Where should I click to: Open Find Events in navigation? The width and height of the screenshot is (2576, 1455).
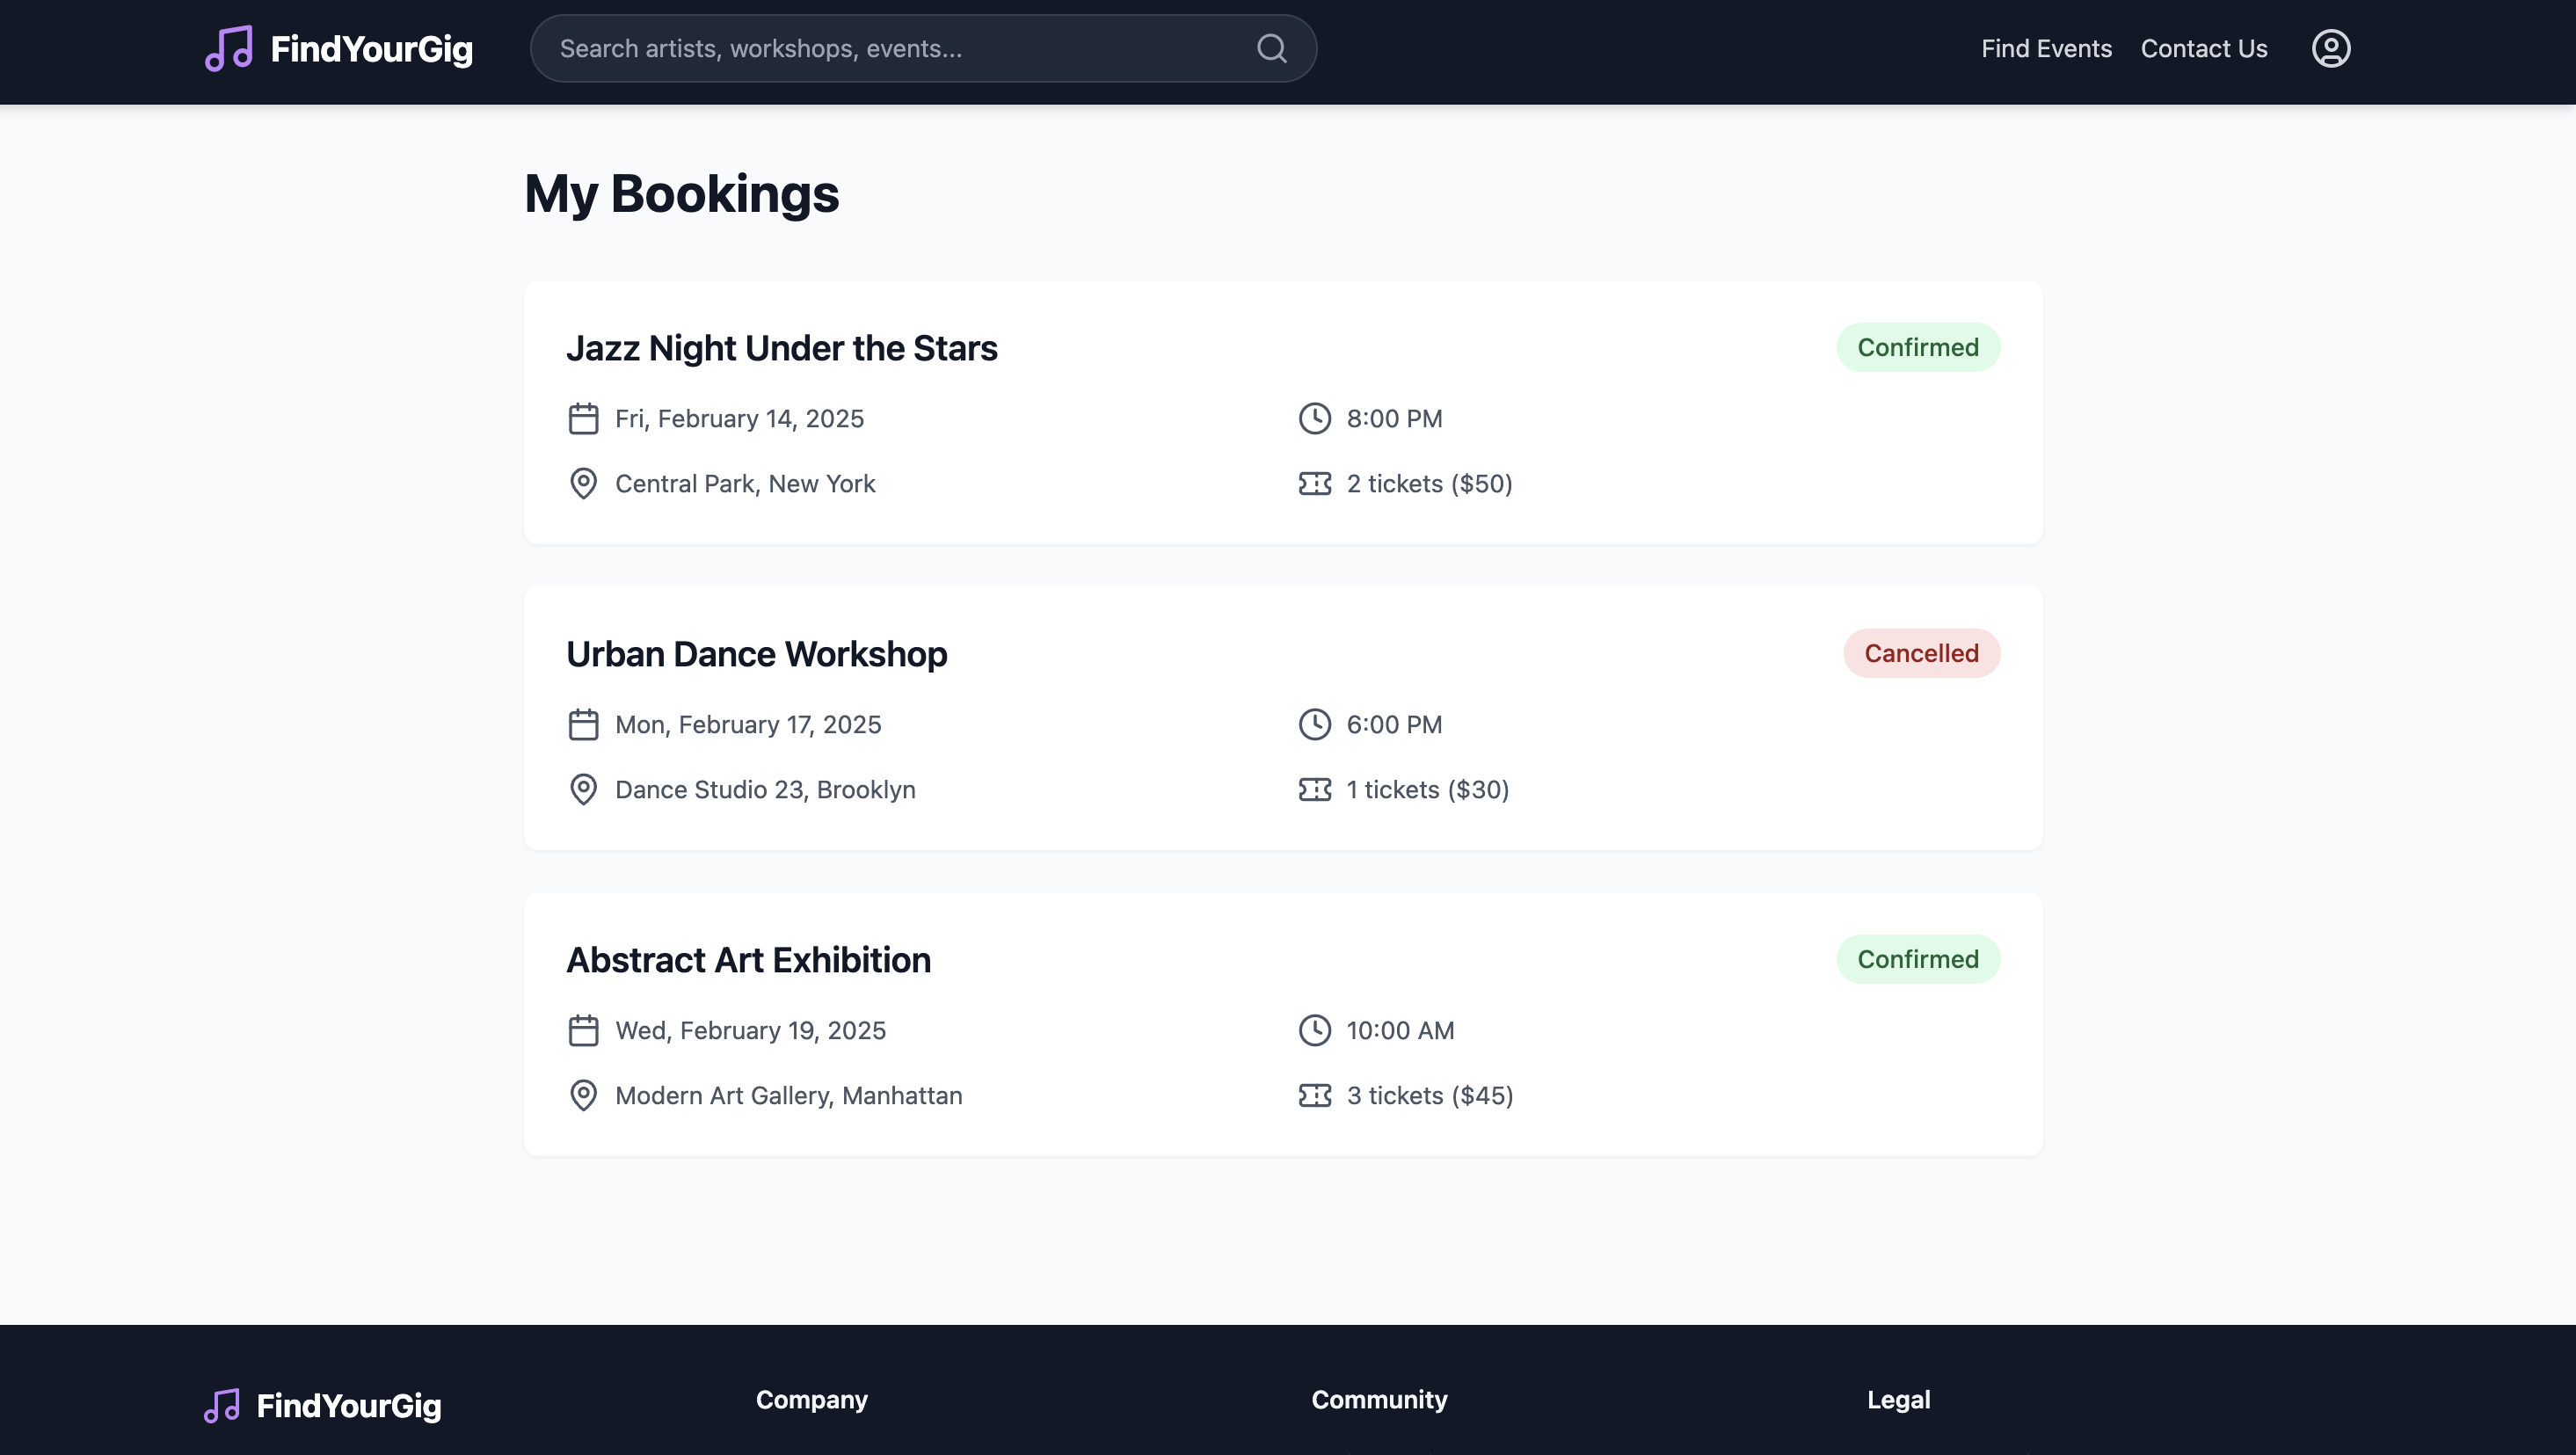click(2046, 49)
